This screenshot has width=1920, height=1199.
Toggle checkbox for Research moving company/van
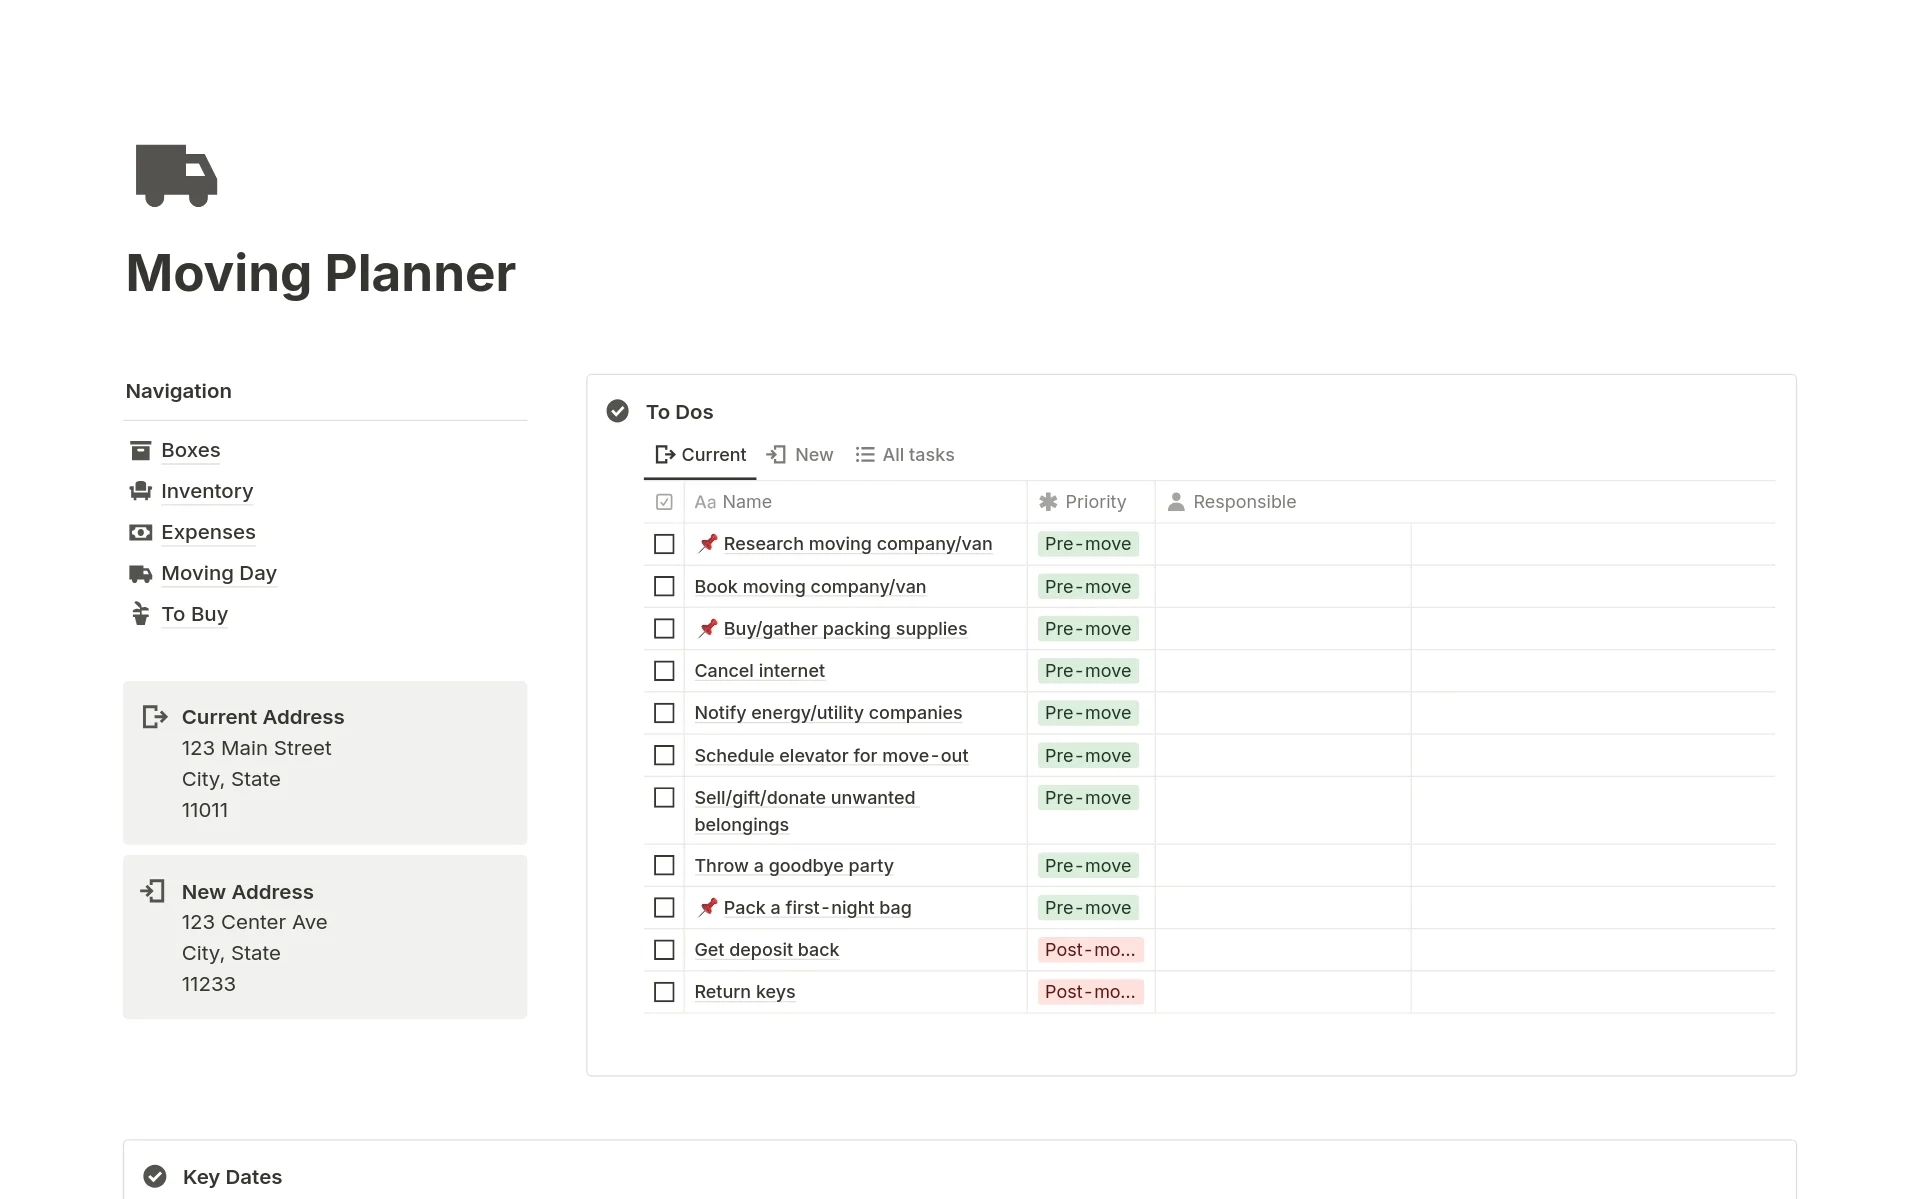click(x=664, y=543)
